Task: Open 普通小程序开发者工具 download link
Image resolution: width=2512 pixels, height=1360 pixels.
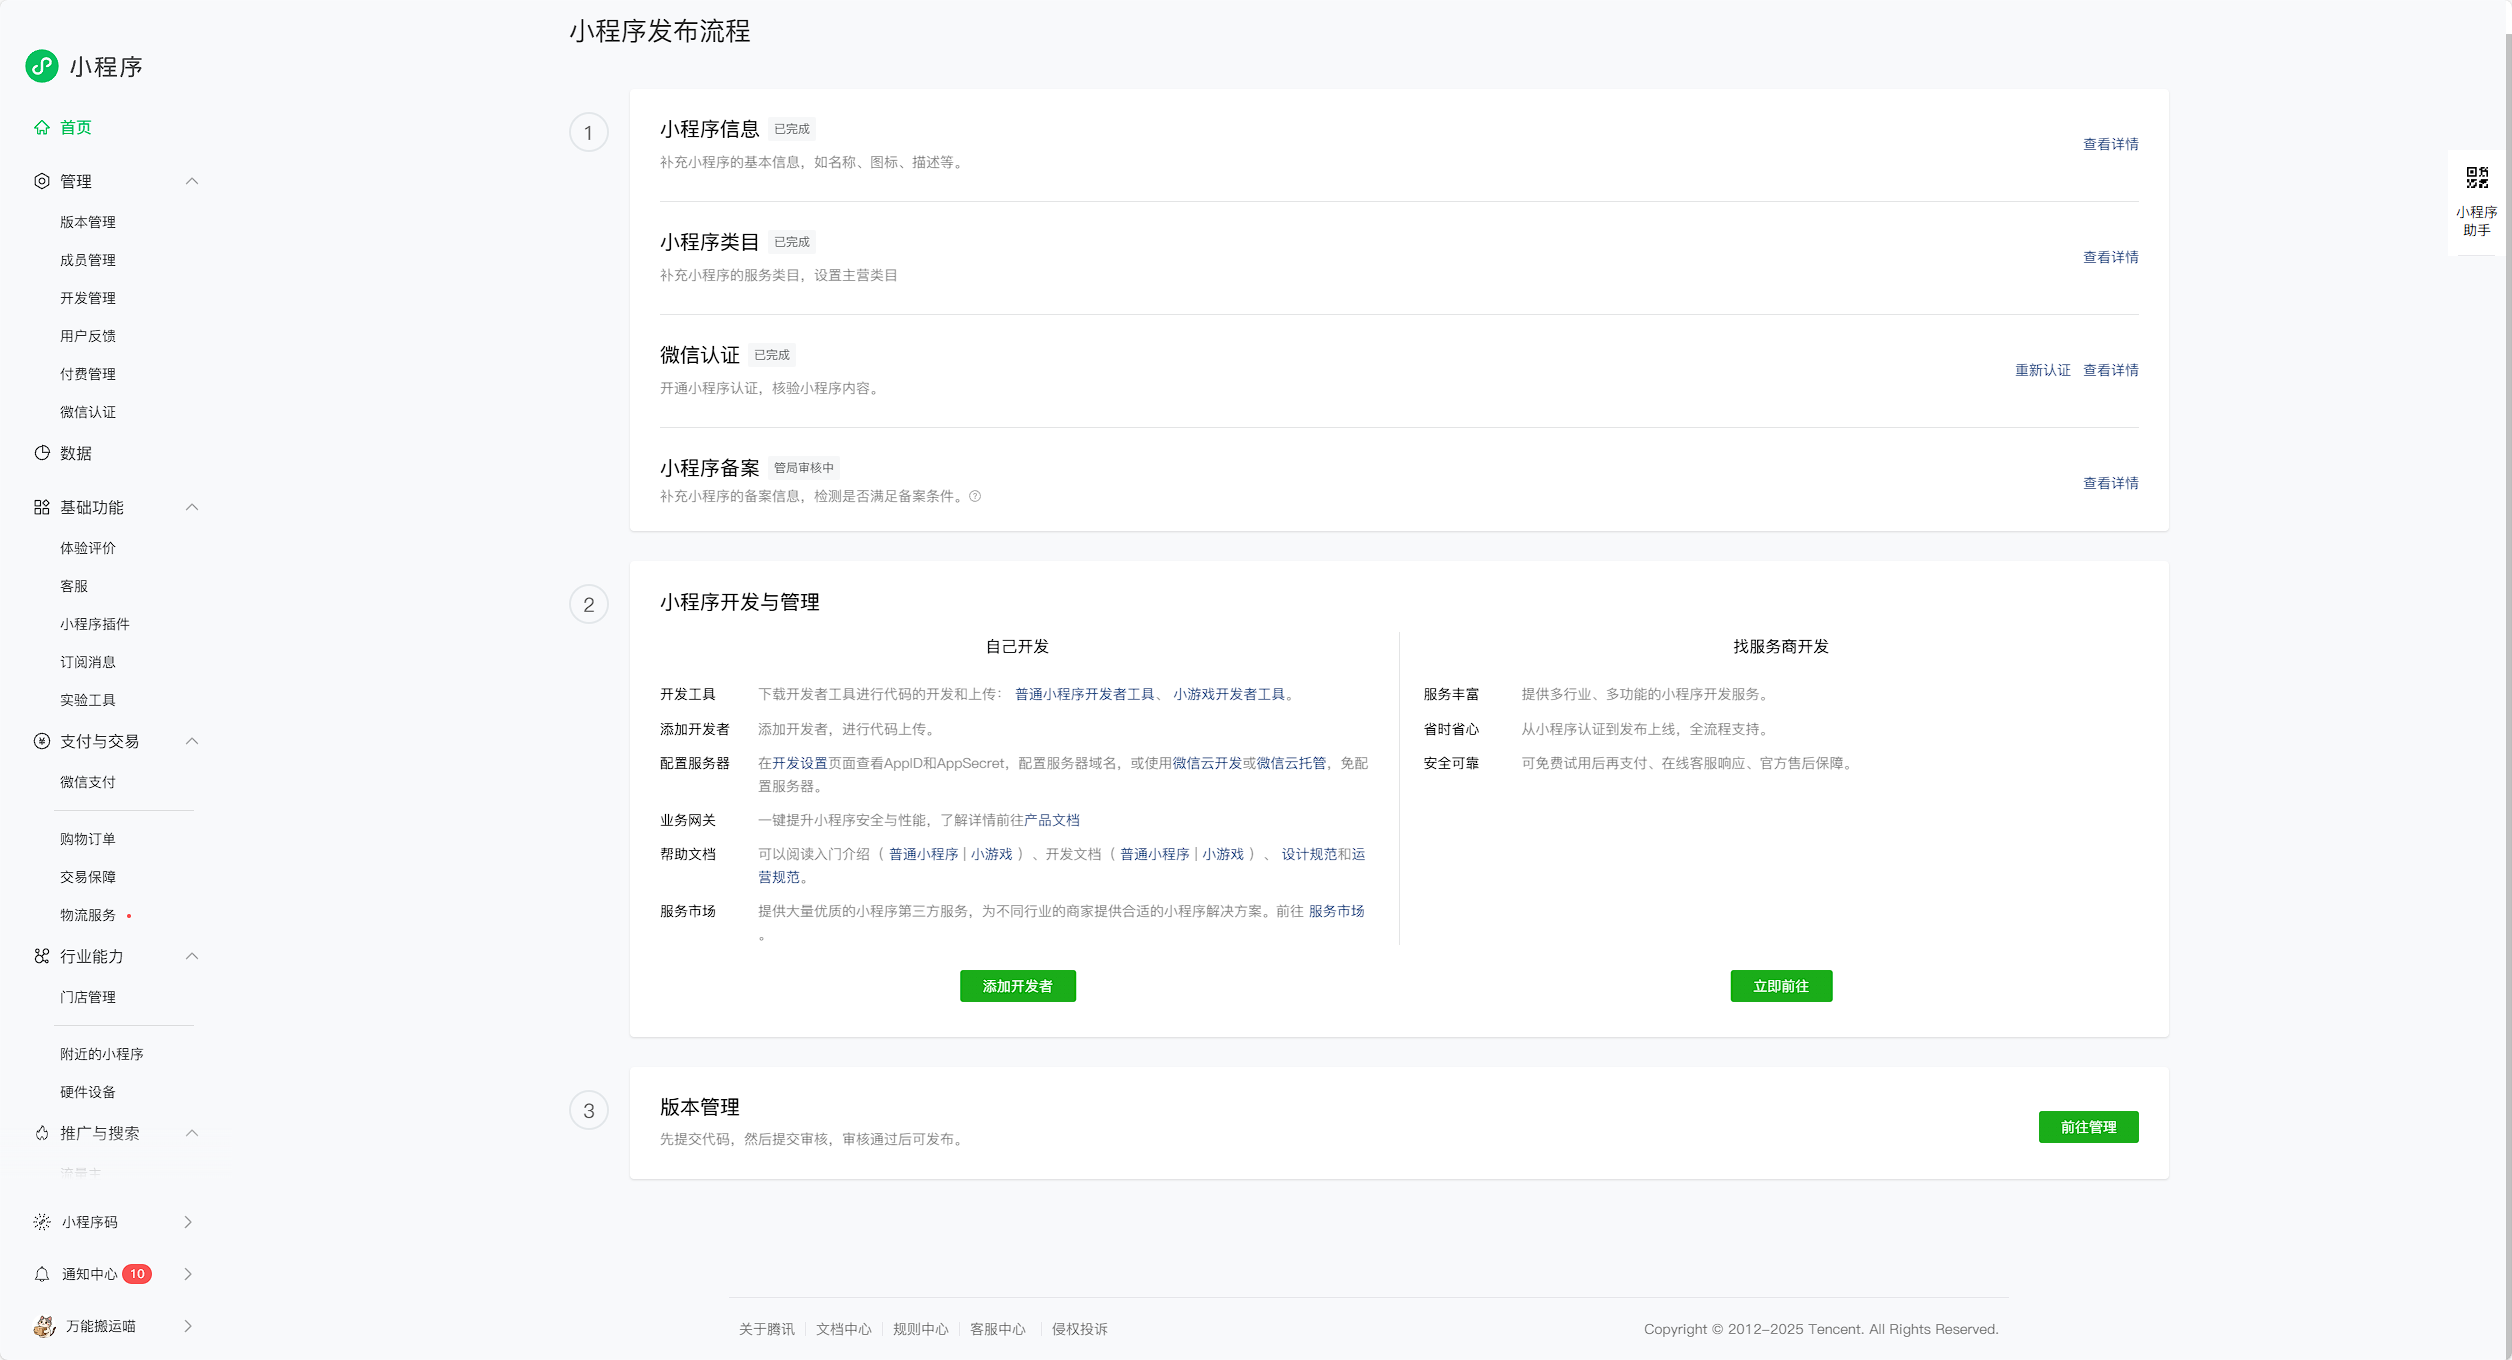Action: [x=1085, y=694]
